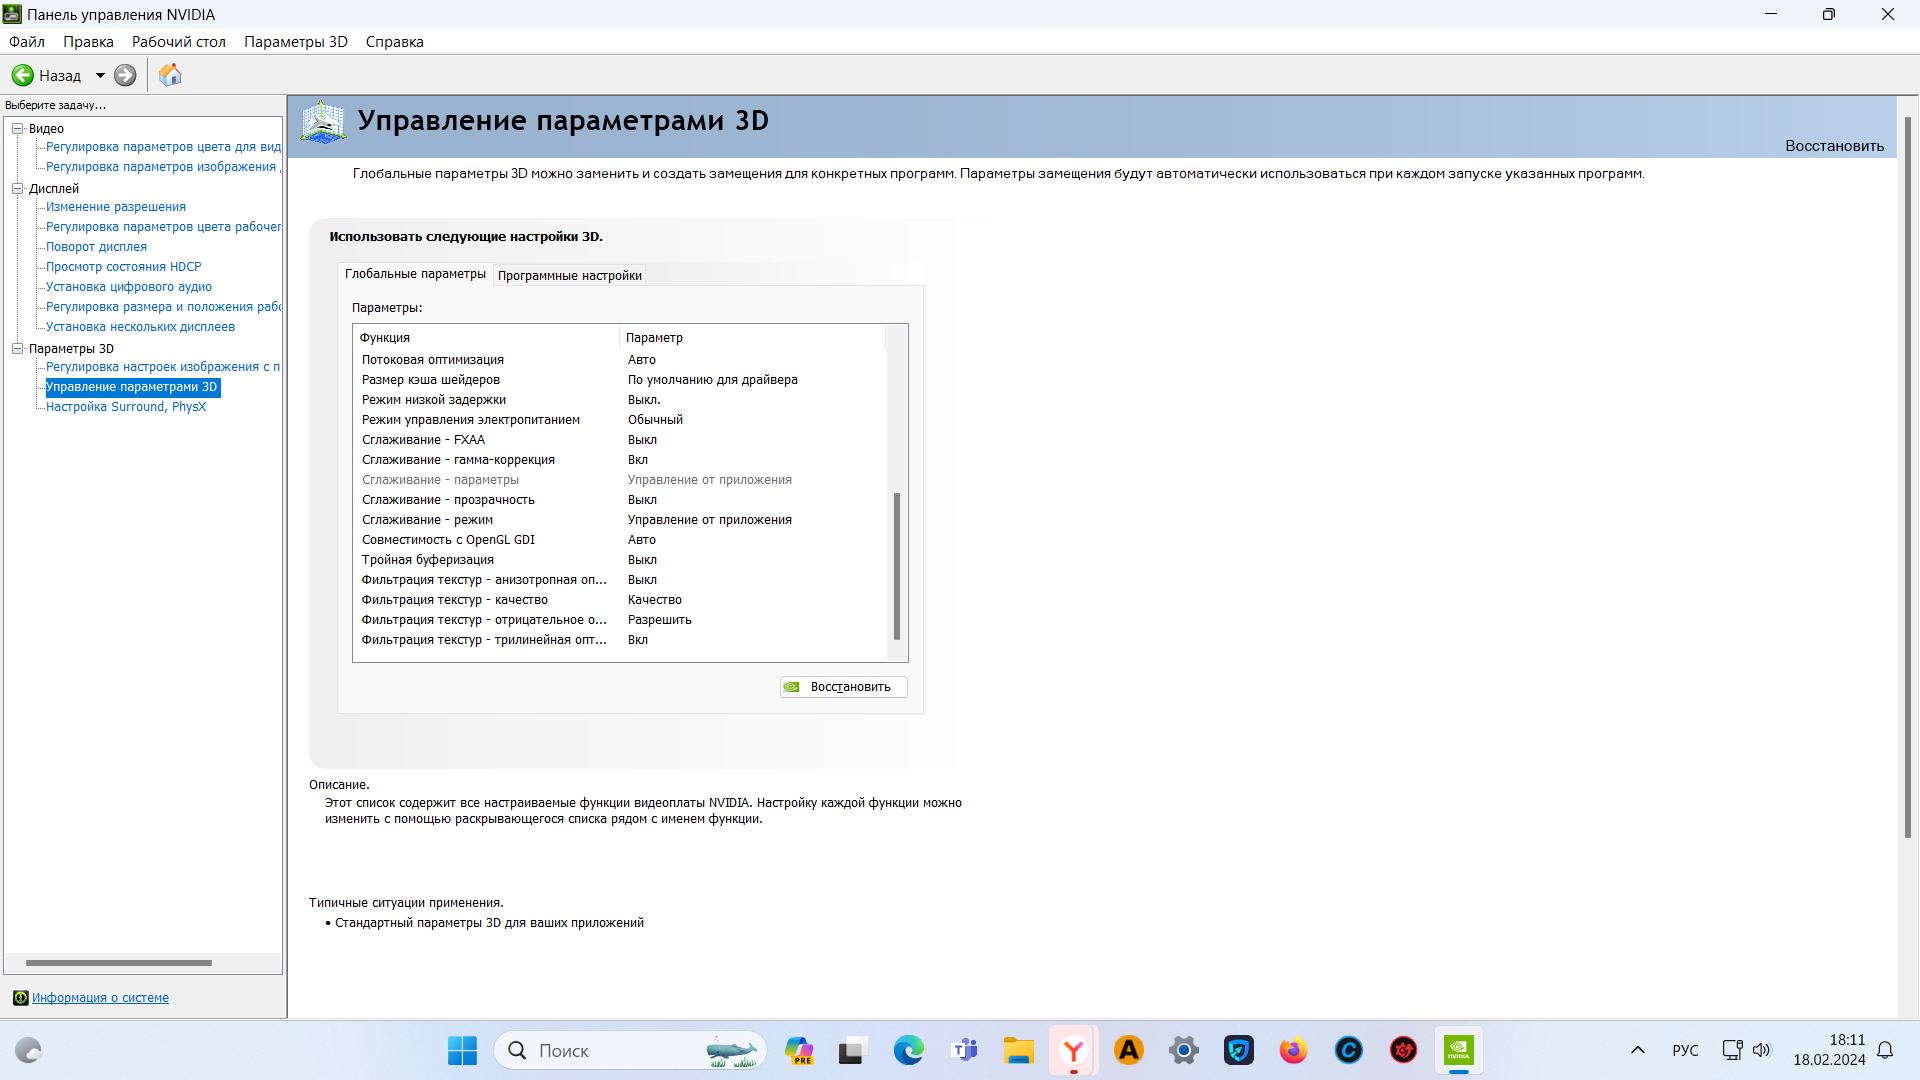
Task: Click the Восстановить button with NVIDIA logo
Action: (x=843, y=687)
